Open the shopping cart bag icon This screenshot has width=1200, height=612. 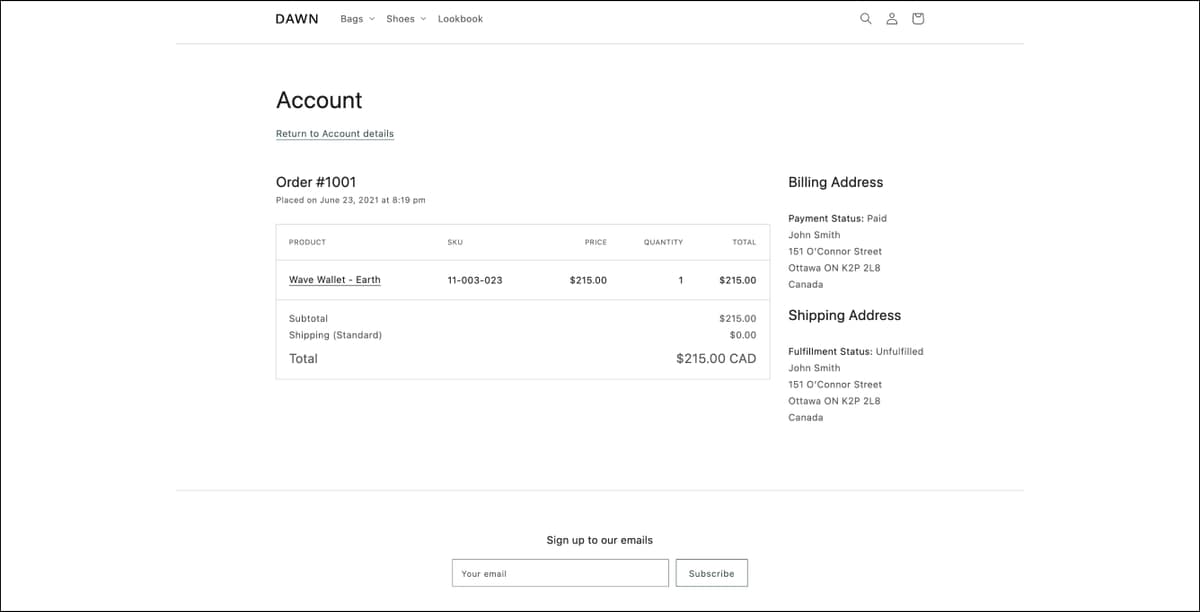click(x=918, y=19)
